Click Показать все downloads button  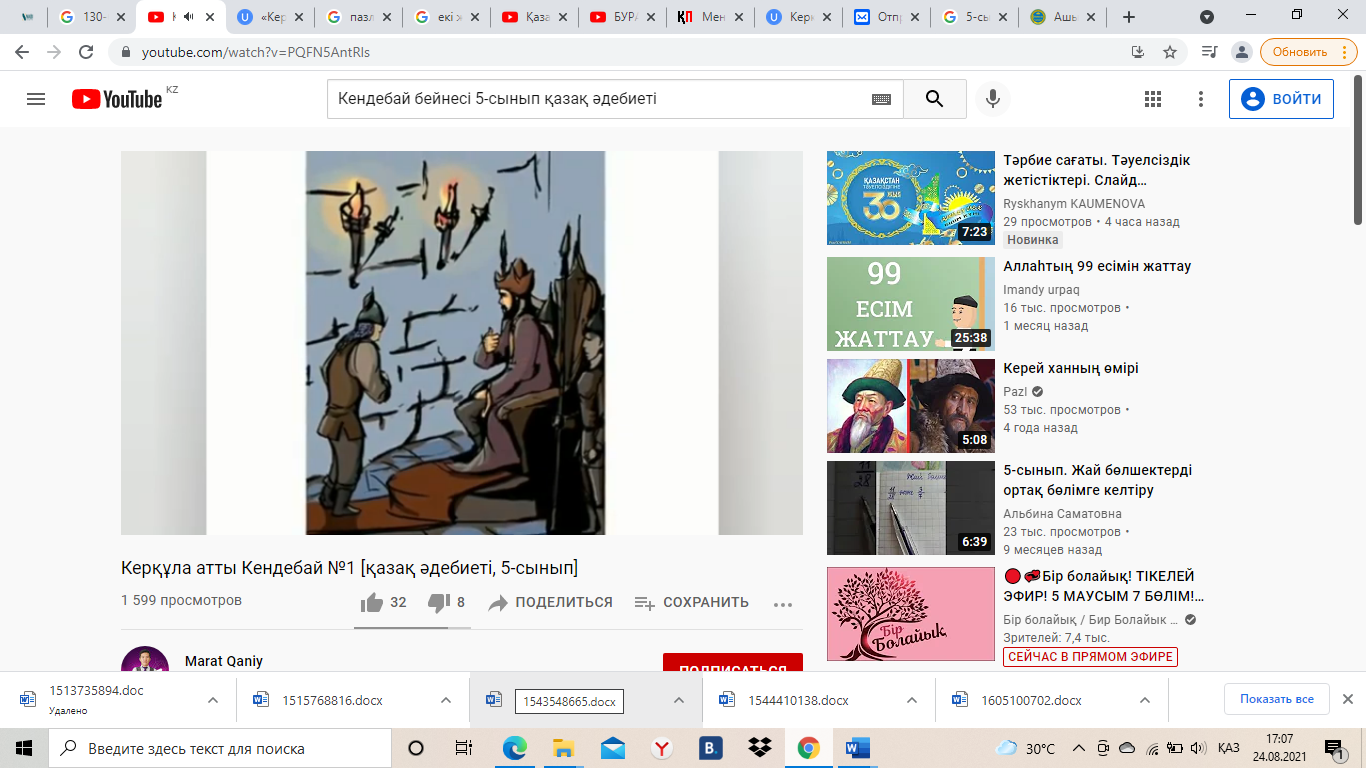click(x=1277, y=699)
